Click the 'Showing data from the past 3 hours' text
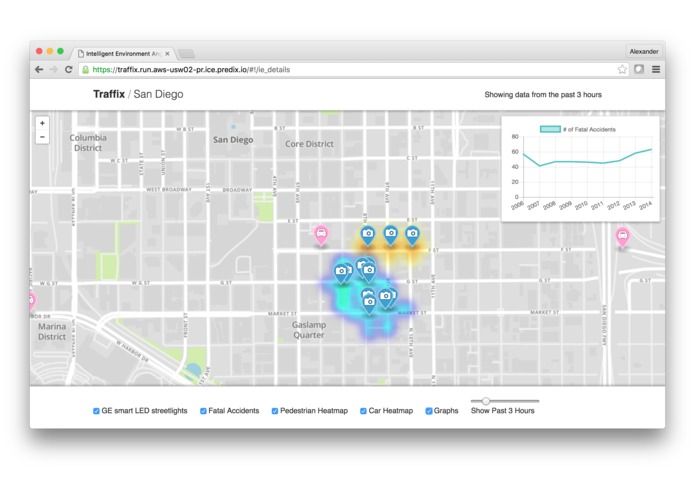 point(543,94)
